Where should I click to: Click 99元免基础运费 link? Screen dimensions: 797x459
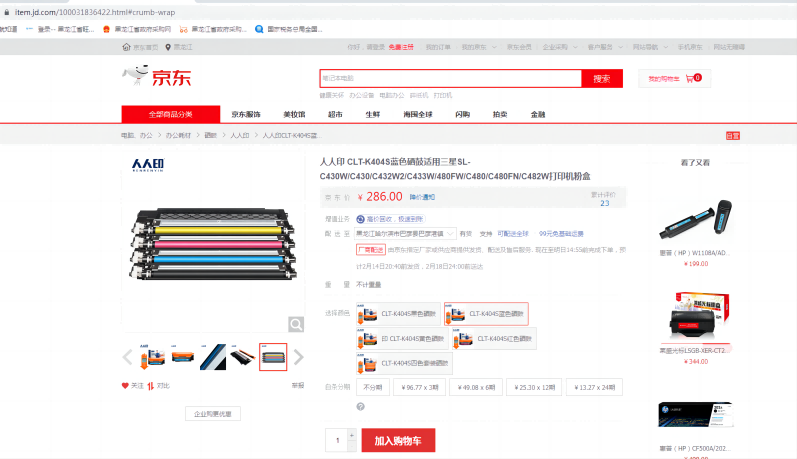(561, 234)
